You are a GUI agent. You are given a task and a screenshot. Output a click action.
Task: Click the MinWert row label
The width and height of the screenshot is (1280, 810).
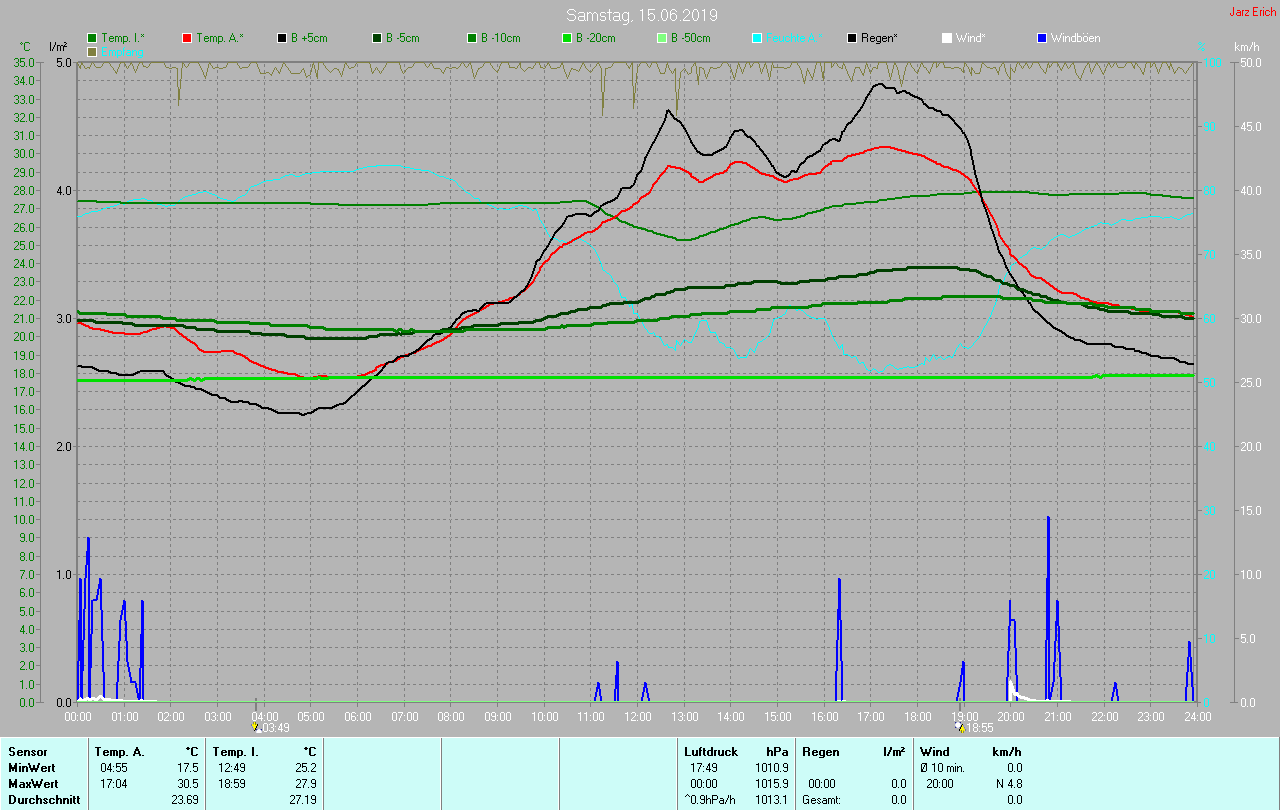point(32,768)
